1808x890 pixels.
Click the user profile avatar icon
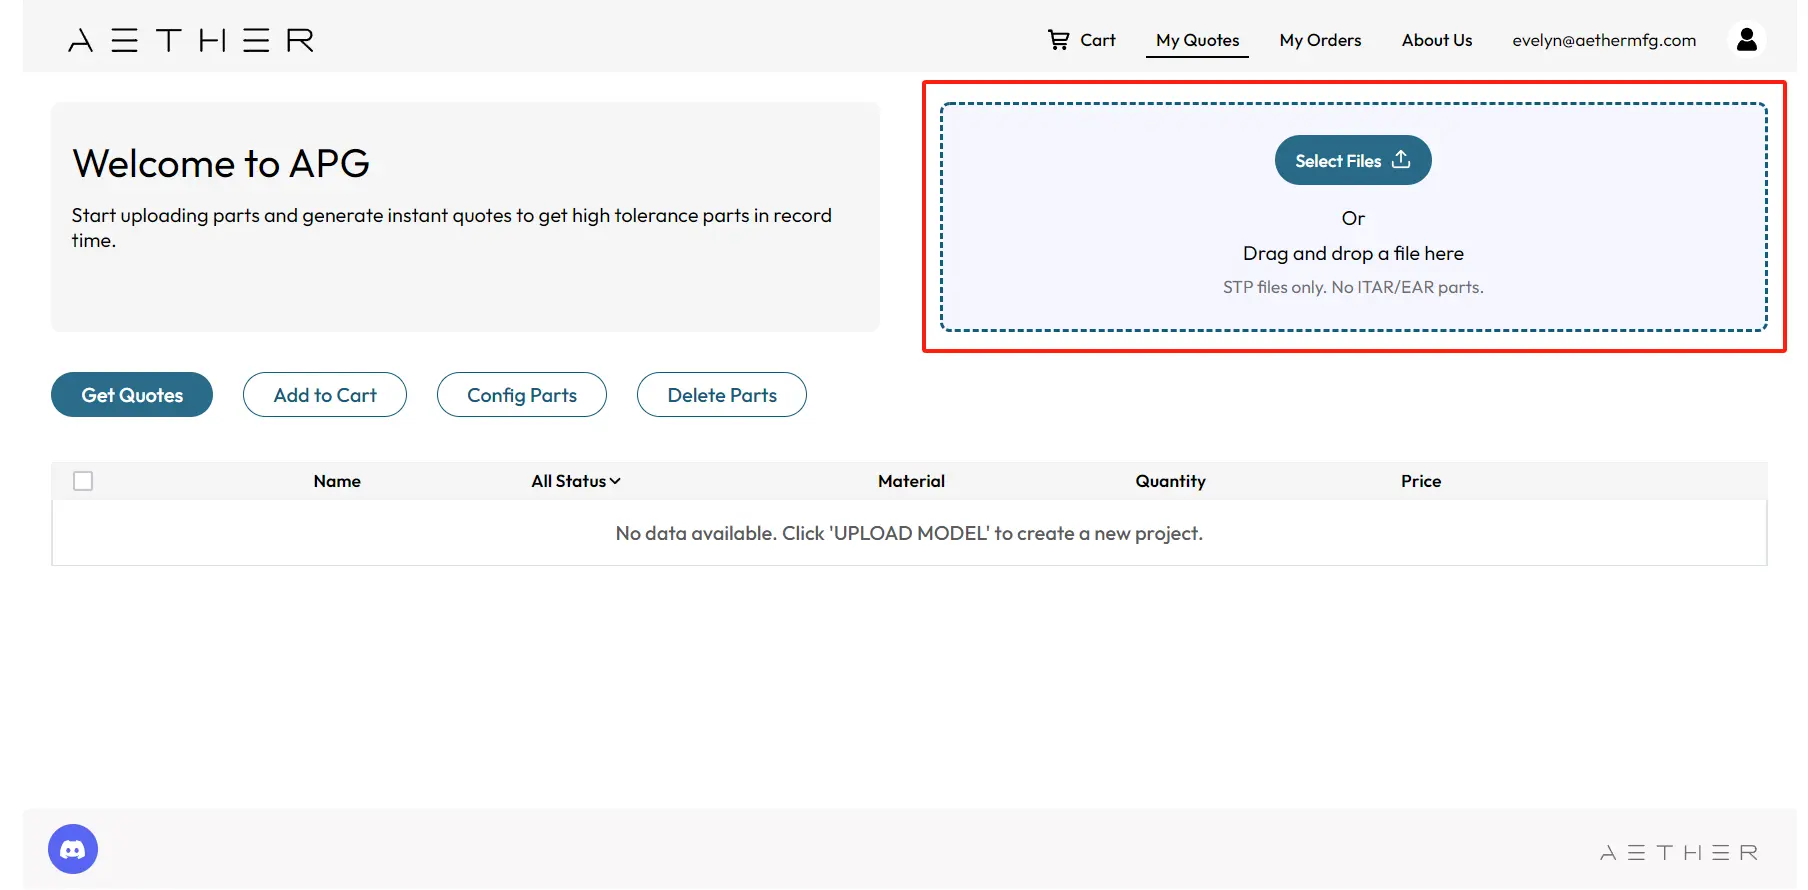click(x=1747, y=40)
